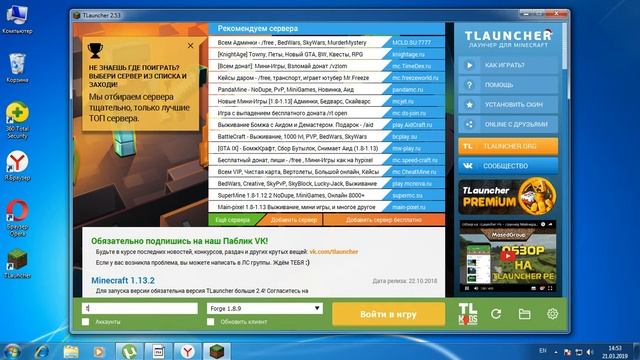The image size is (640, 360).
Task: Open the game folder icon
Action: [x=524, y=314]
